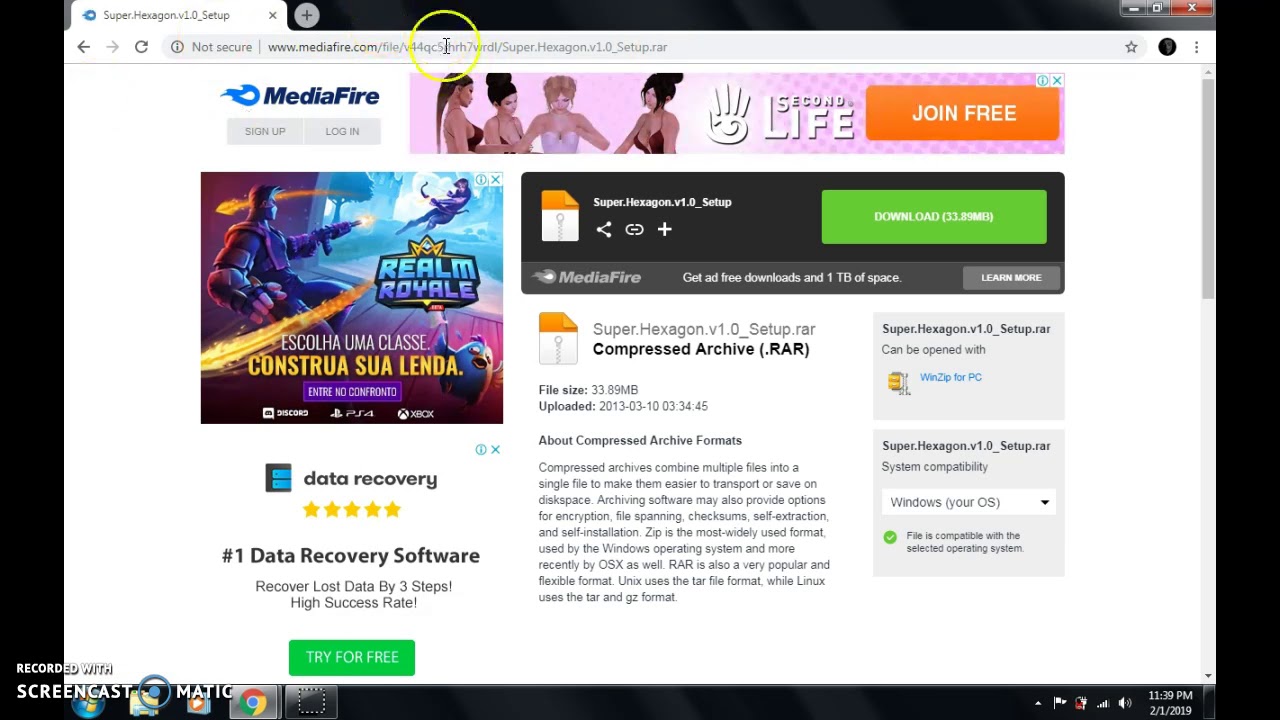Screen dimensions: 1280x720
Task: Open a new browser tab
Action: point(307,15)
